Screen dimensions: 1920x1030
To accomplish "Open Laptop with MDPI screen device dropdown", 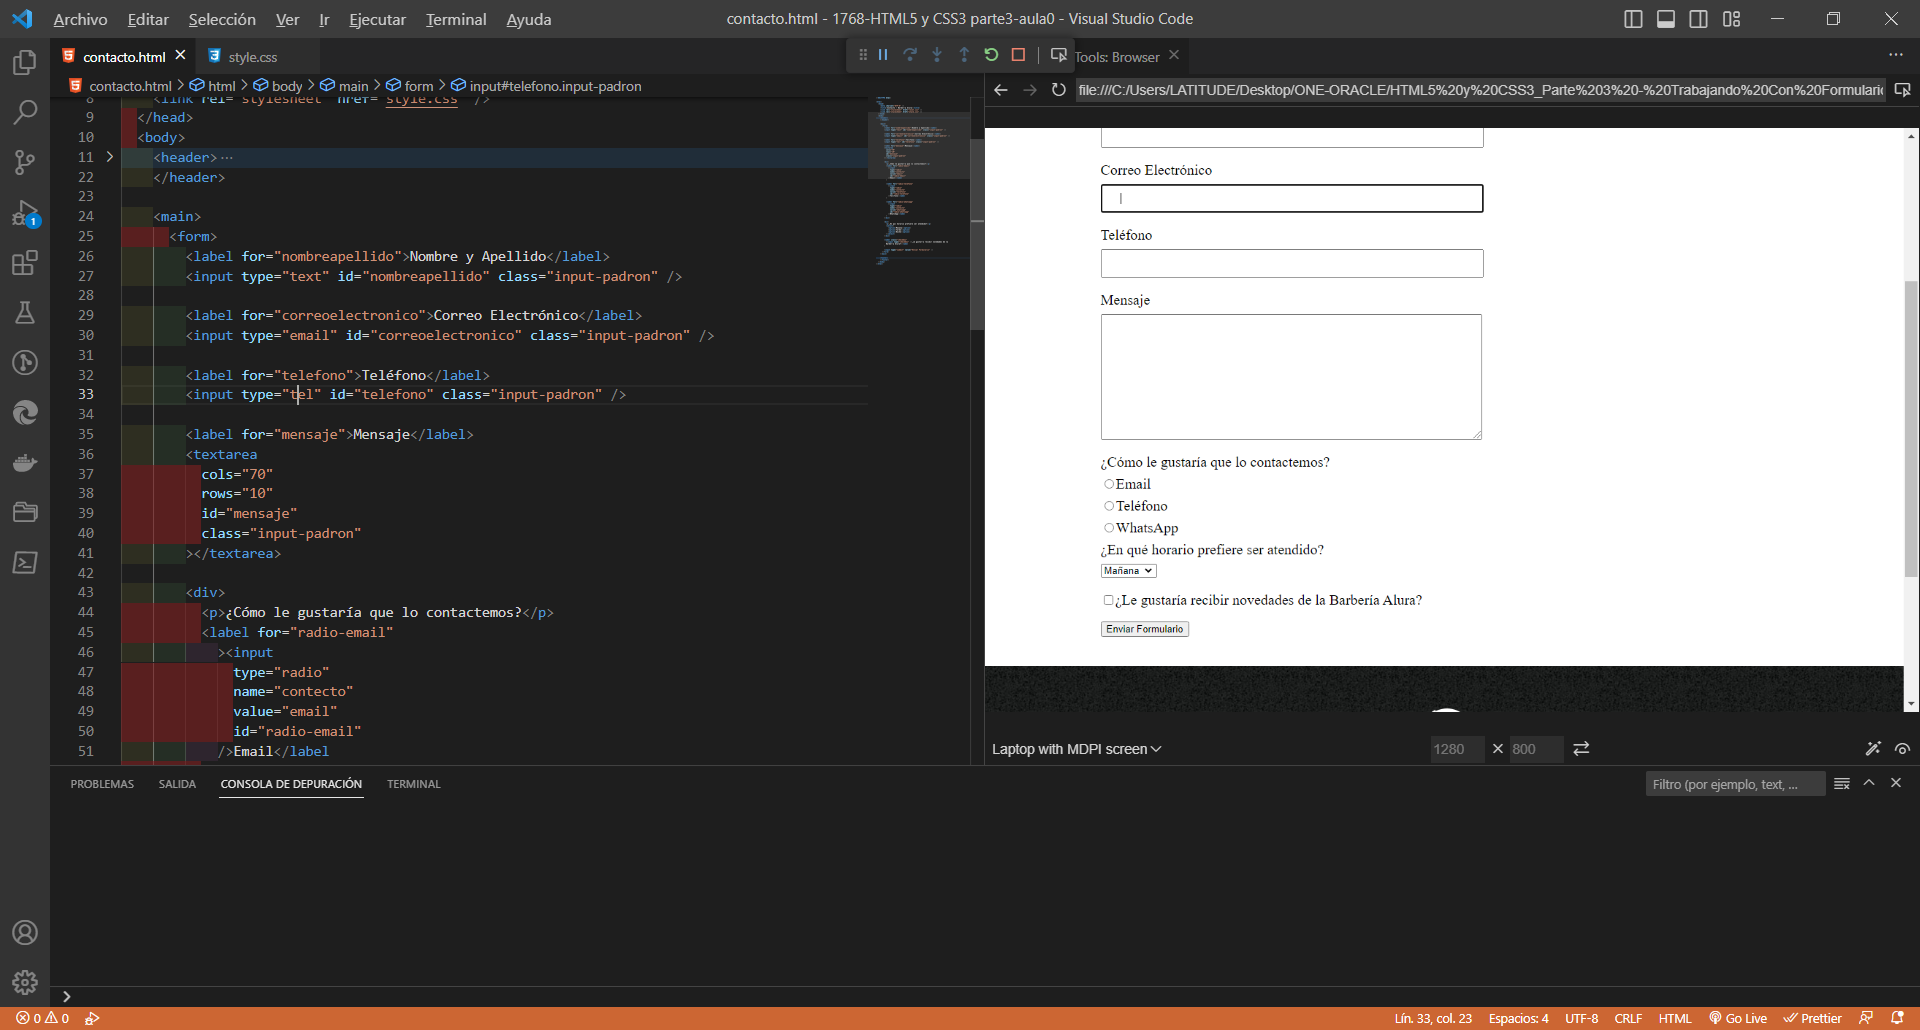I will tap(1077, 749).
